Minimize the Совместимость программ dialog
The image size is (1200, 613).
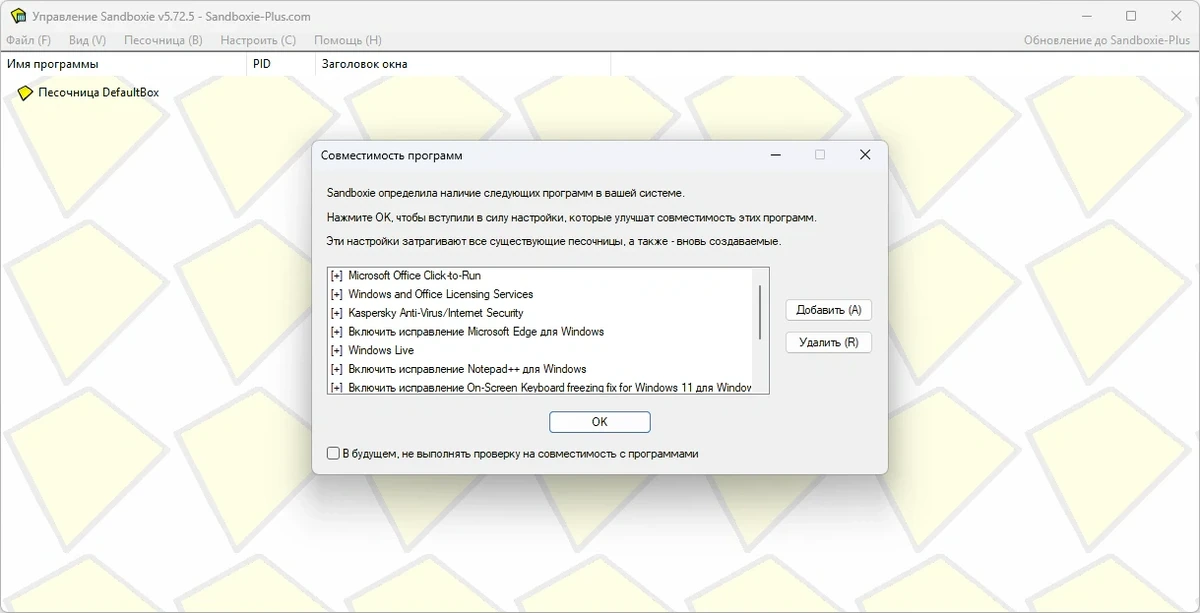[x=775, y=155]
